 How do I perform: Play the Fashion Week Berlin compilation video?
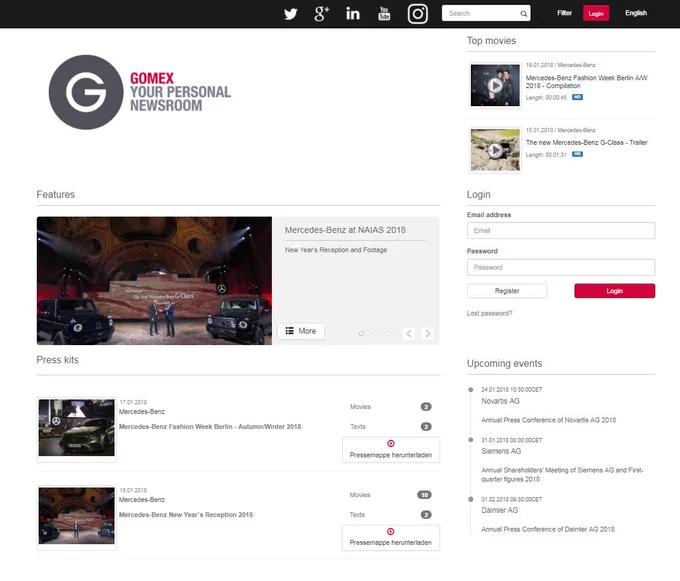click(x=495, y=85)
